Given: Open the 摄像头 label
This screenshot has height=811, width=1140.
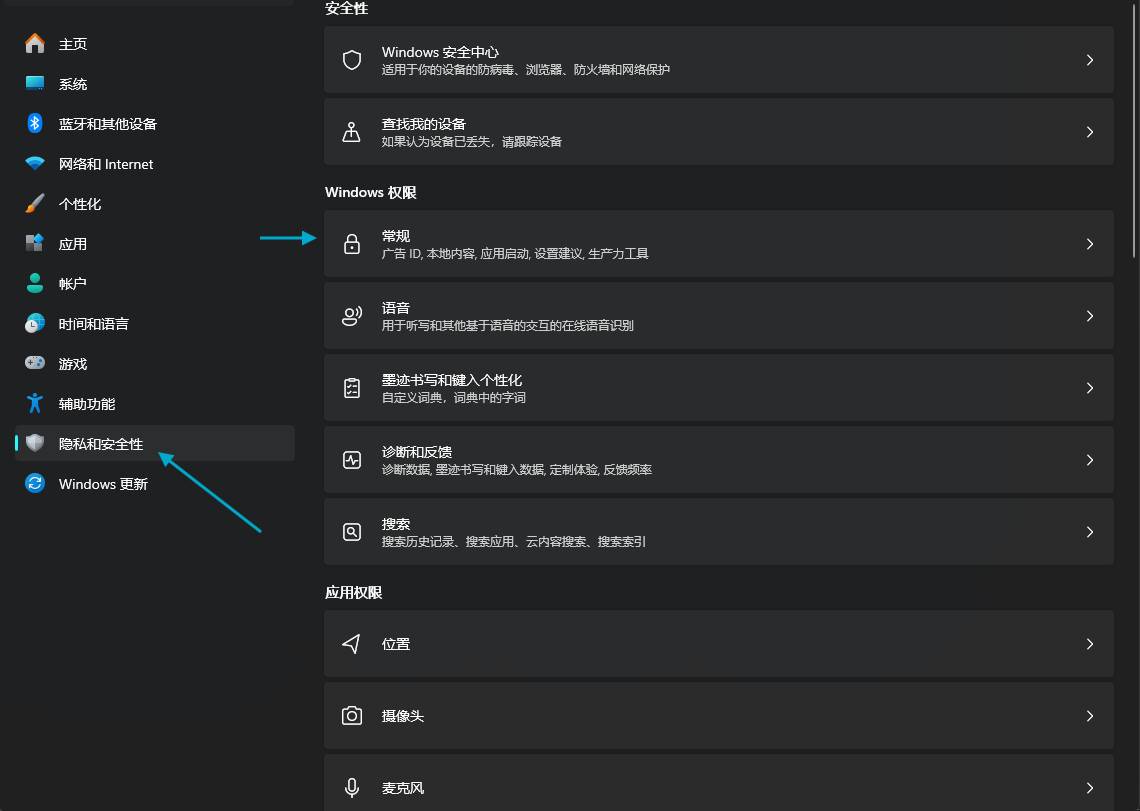Looking at the screenshot, I should pyautogui.click(x=403, y=716).
